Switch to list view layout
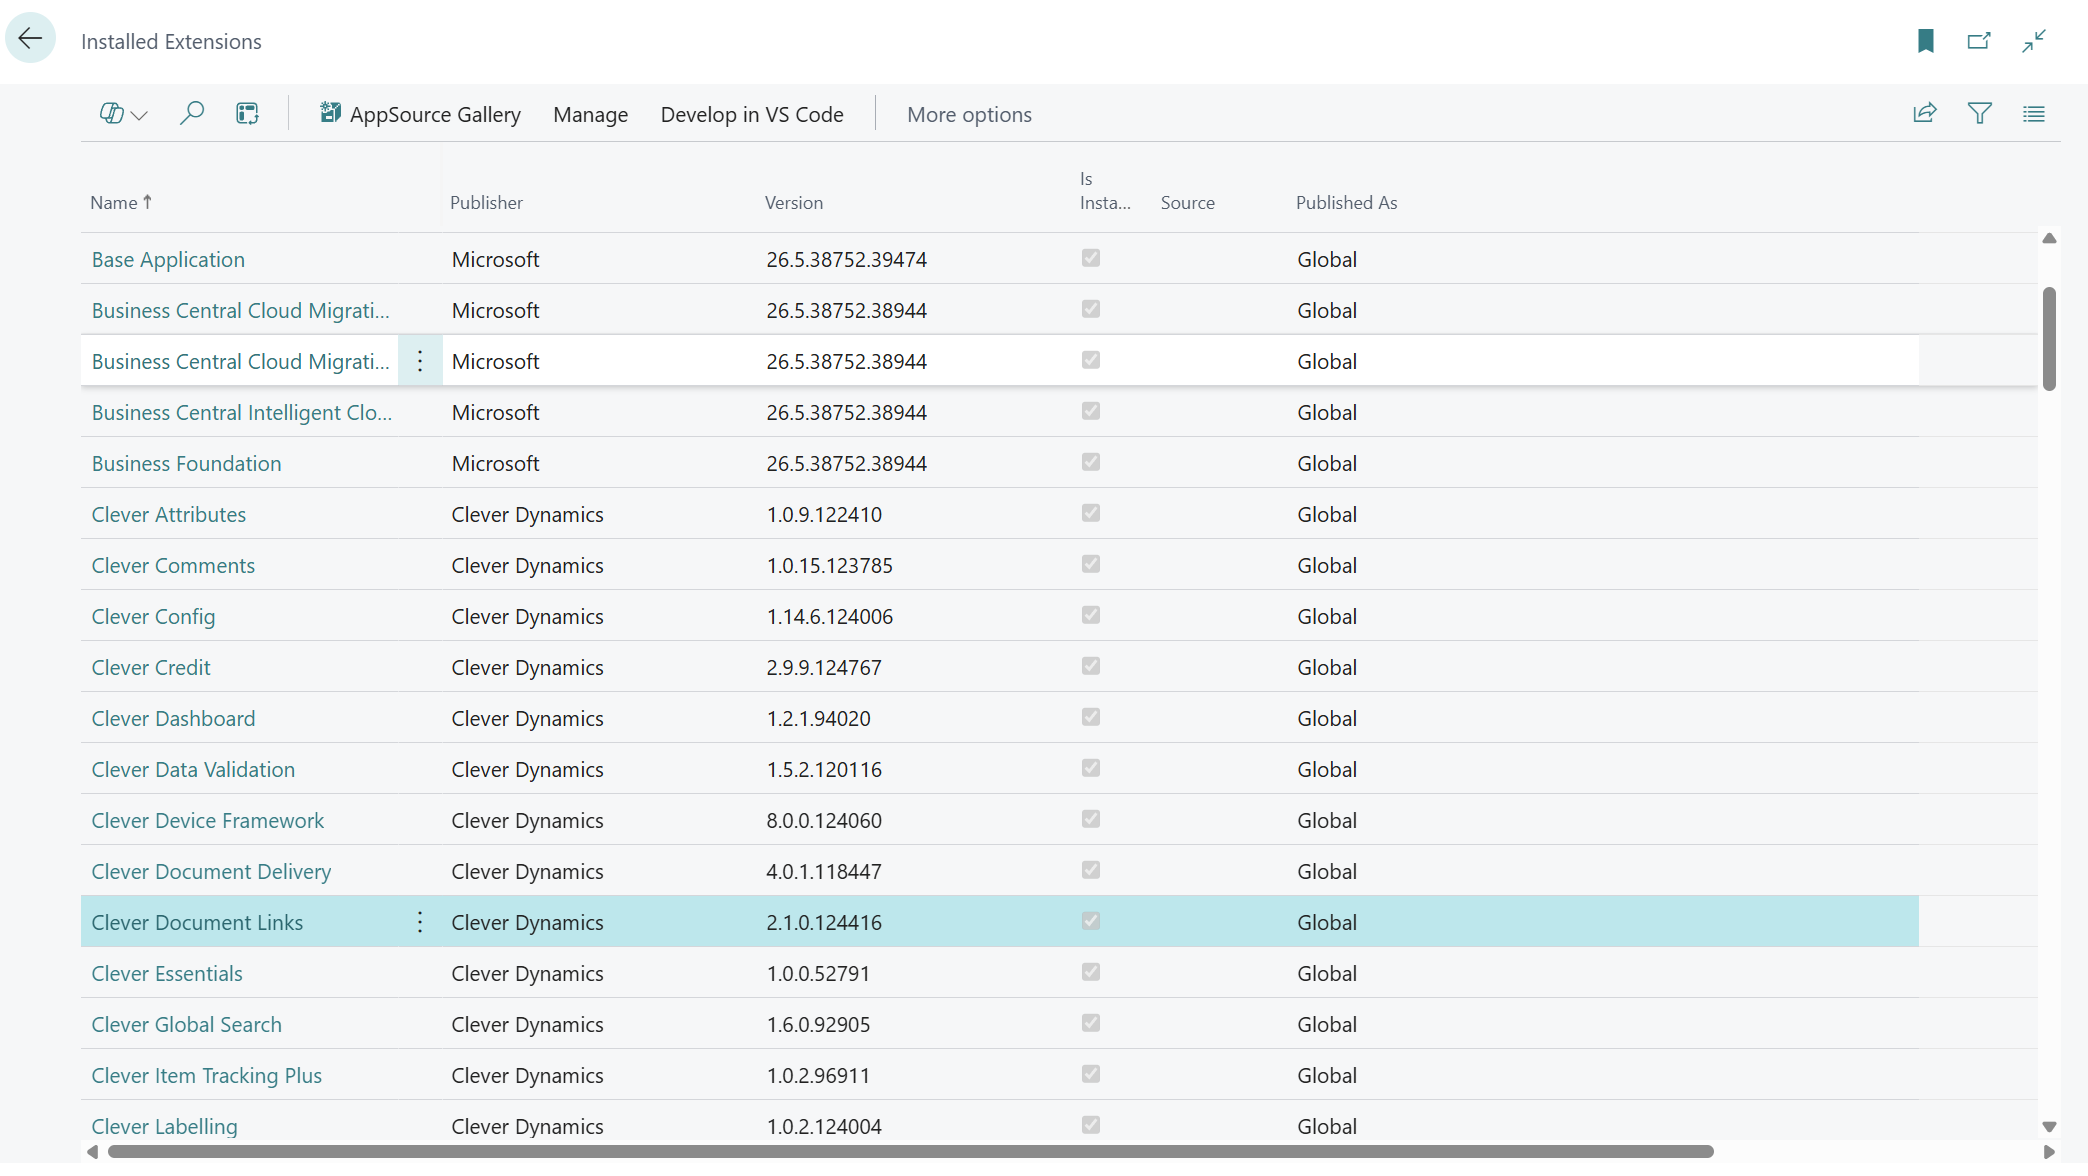This screenshot has height=1176, width=2088. pos(2035,113)
